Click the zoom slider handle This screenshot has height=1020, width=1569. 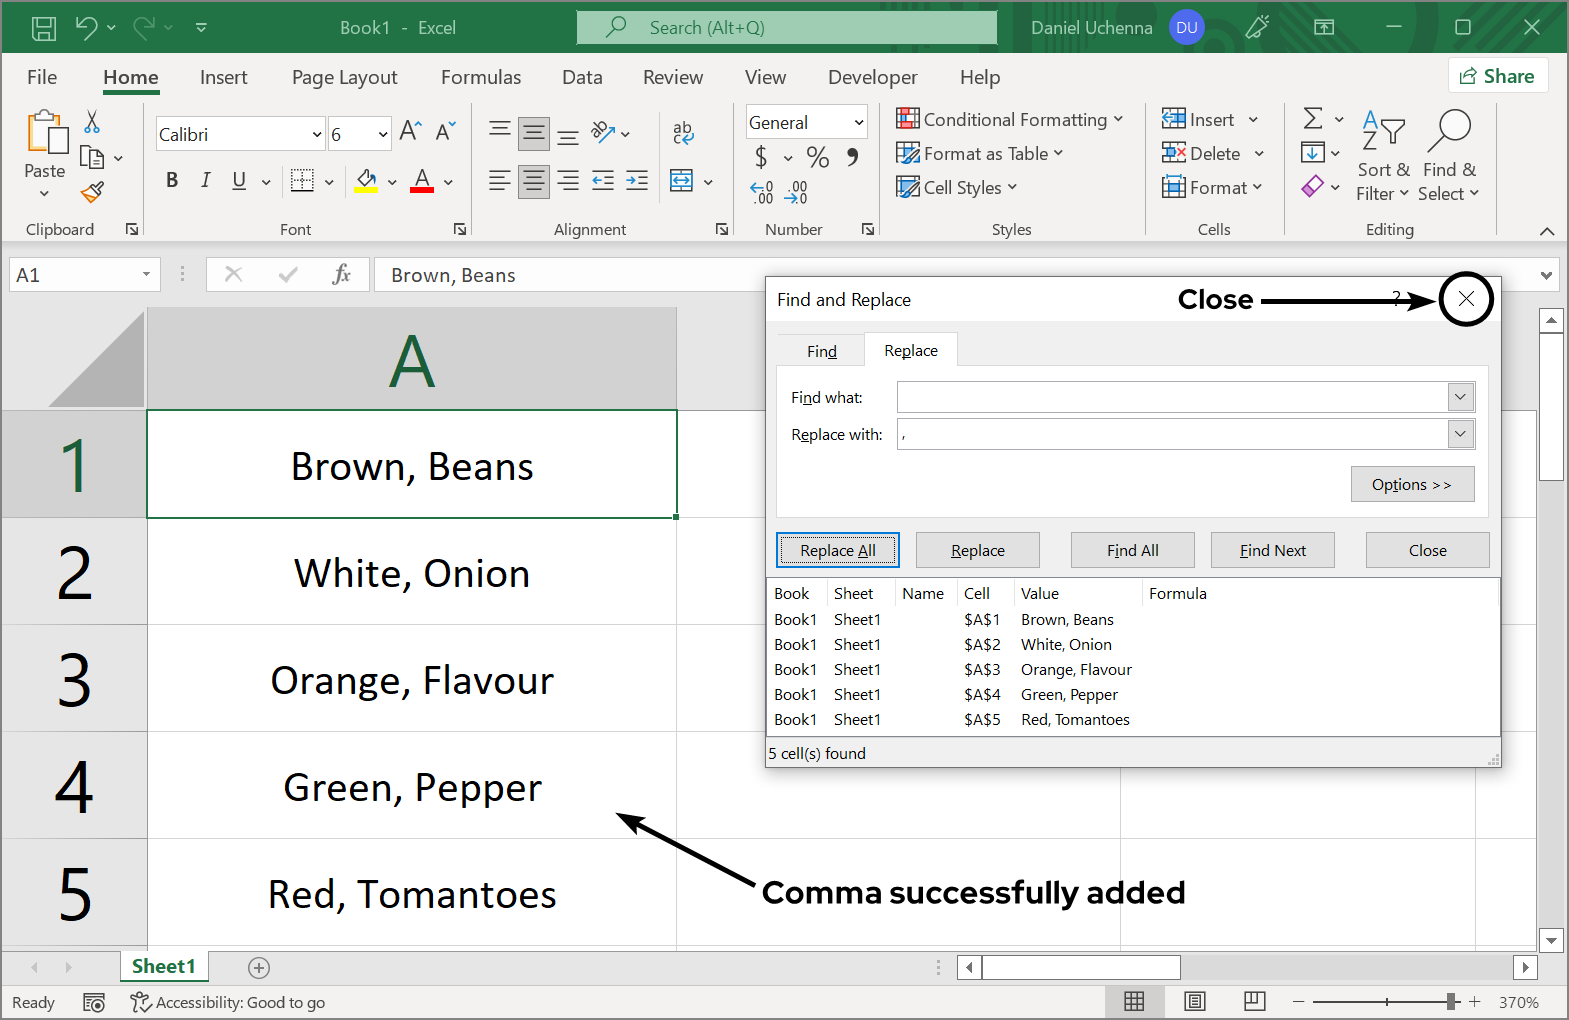pyautogui.click(x=1451, y=1001)
